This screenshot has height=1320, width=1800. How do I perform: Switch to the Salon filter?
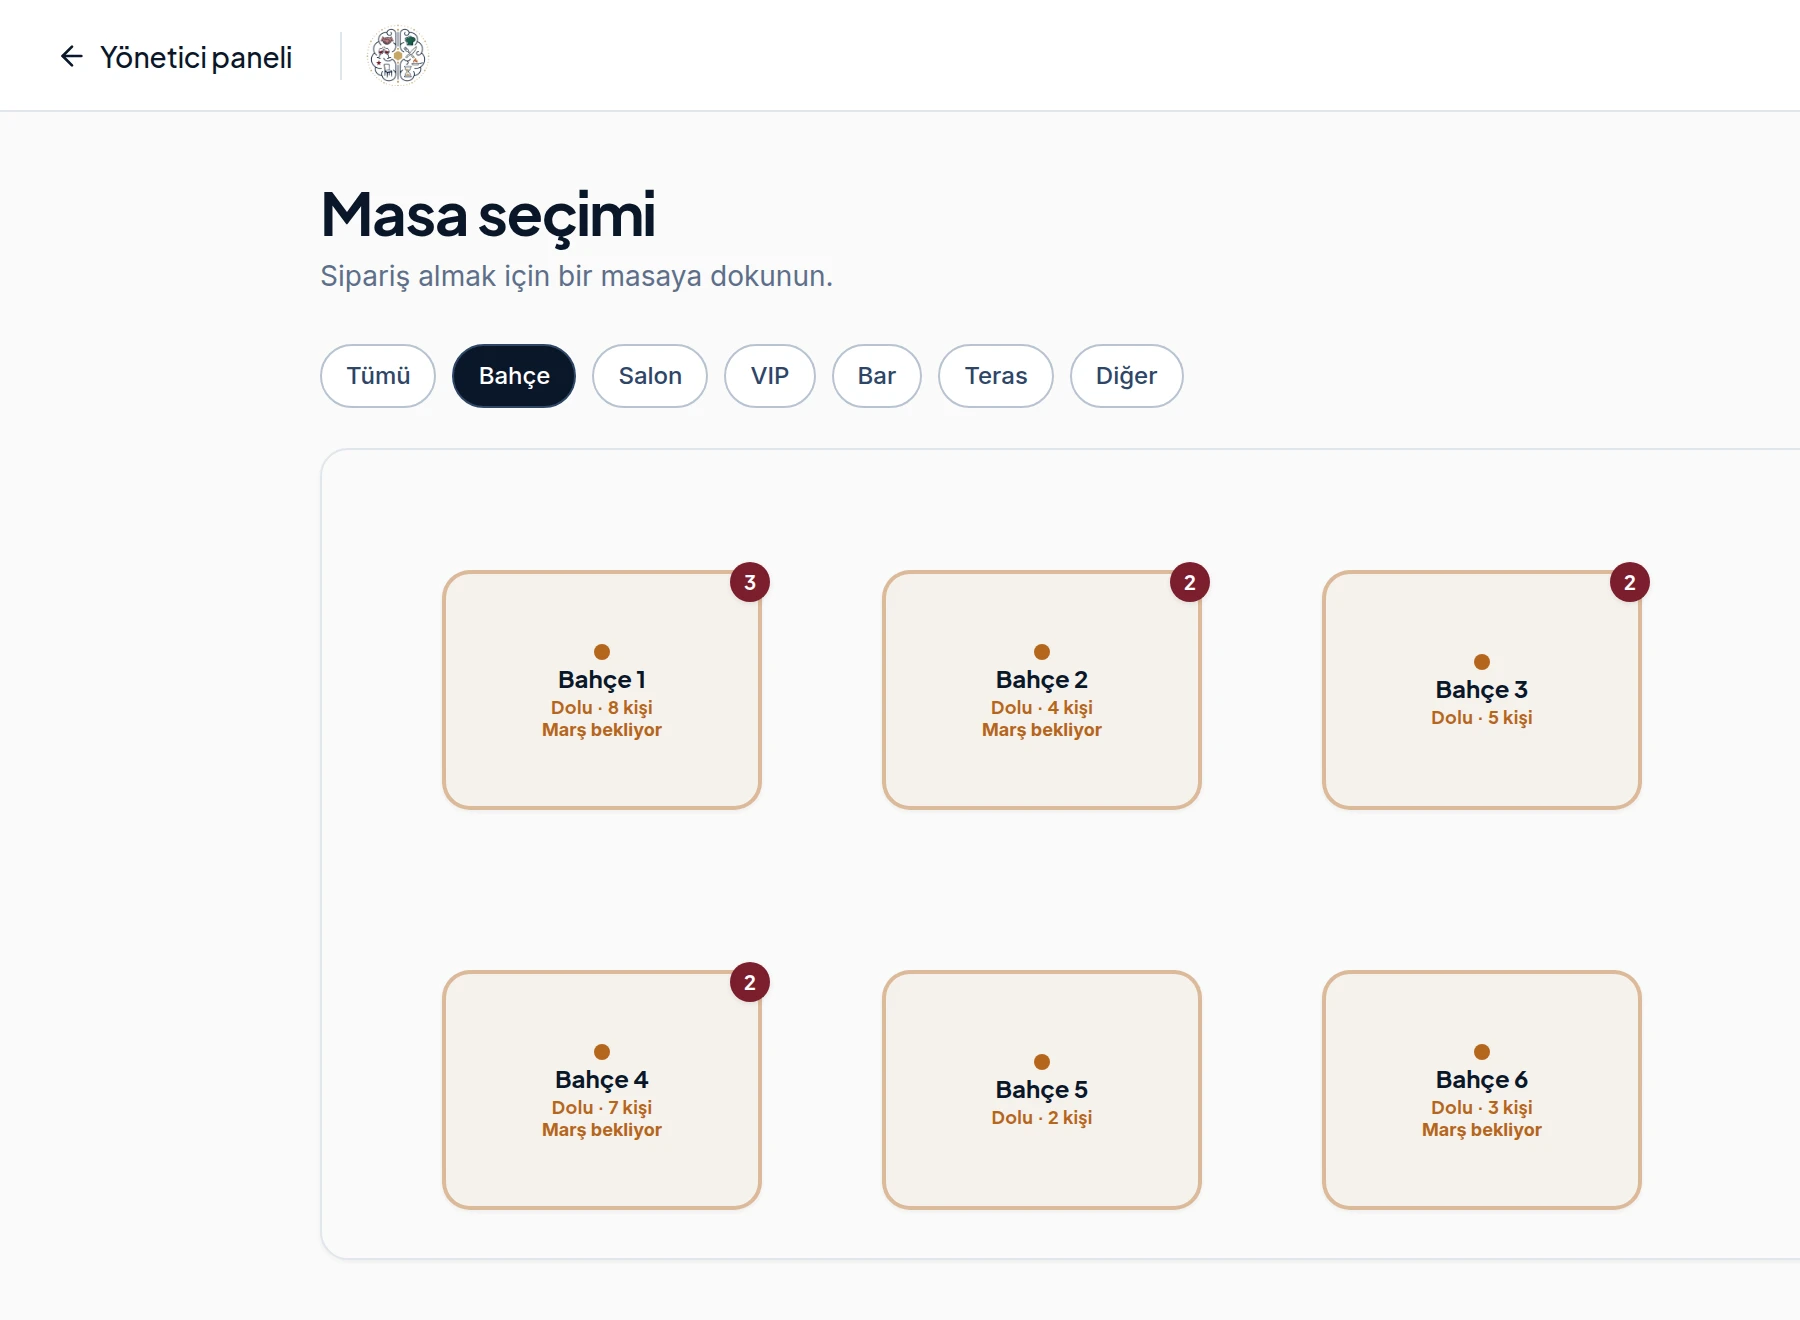[650, 376]
